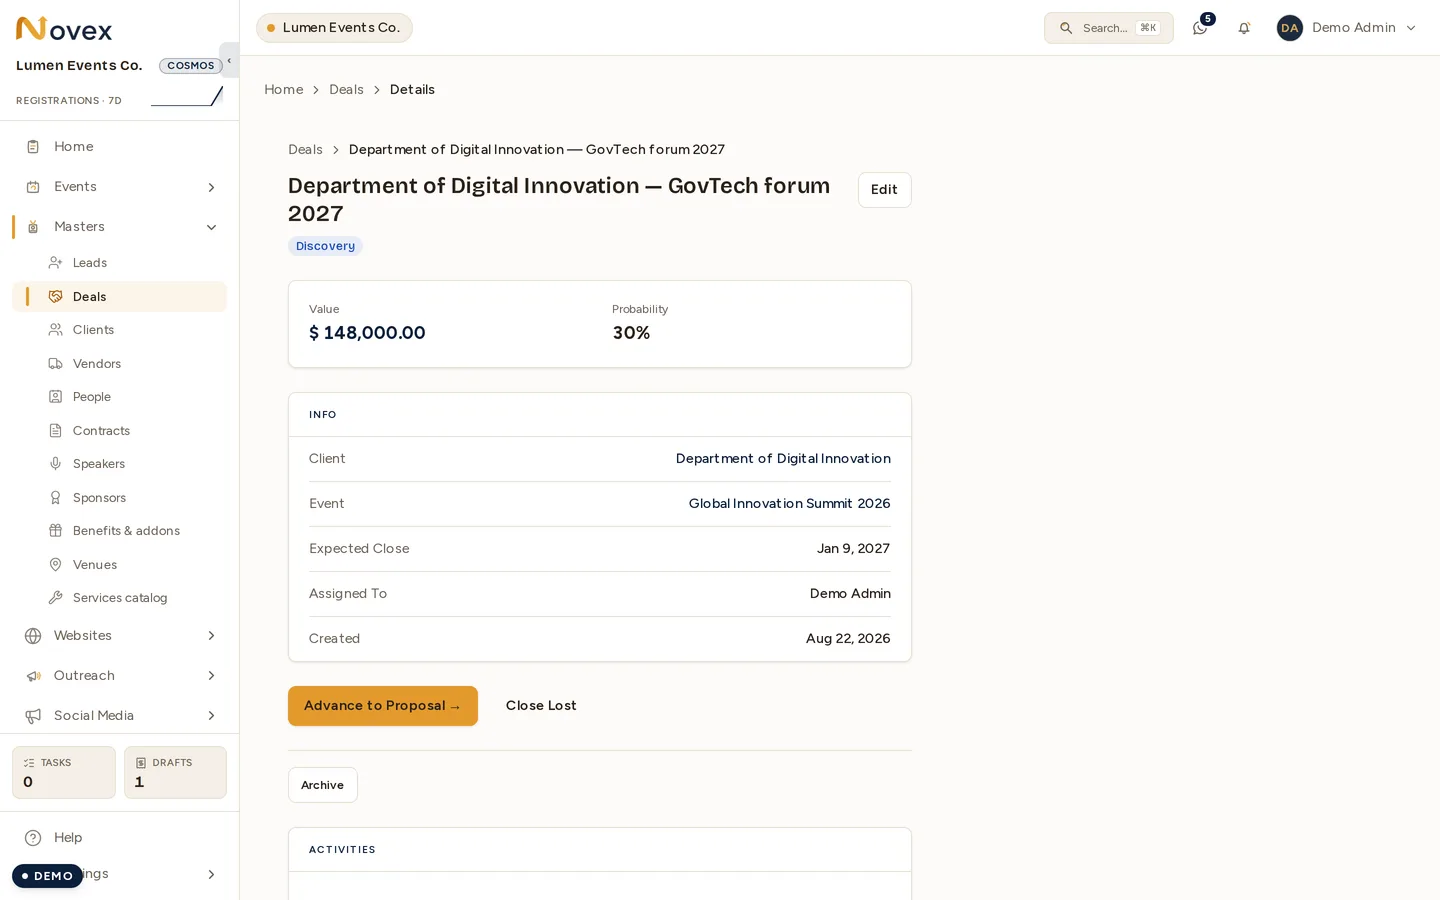The width and height of the screenshot is (1440, 900).
Task: Open the notifications bell
Action: pyautogui.click(x=1244, y=28)
